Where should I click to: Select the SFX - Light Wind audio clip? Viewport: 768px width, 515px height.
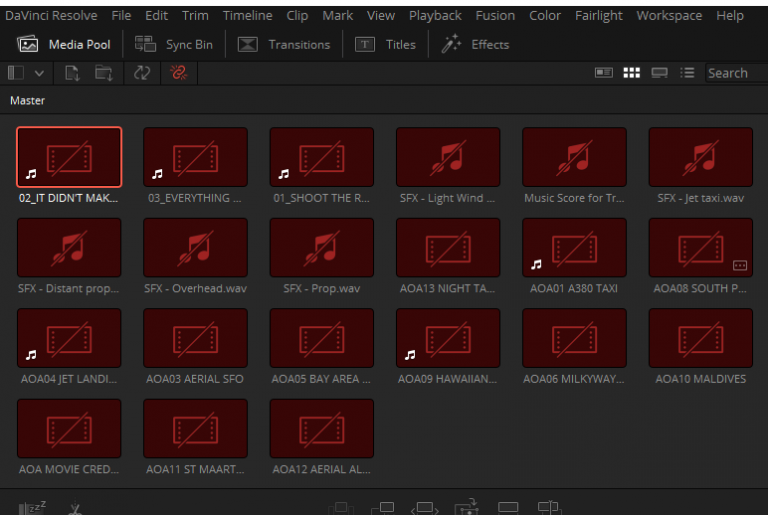(448, 157)
